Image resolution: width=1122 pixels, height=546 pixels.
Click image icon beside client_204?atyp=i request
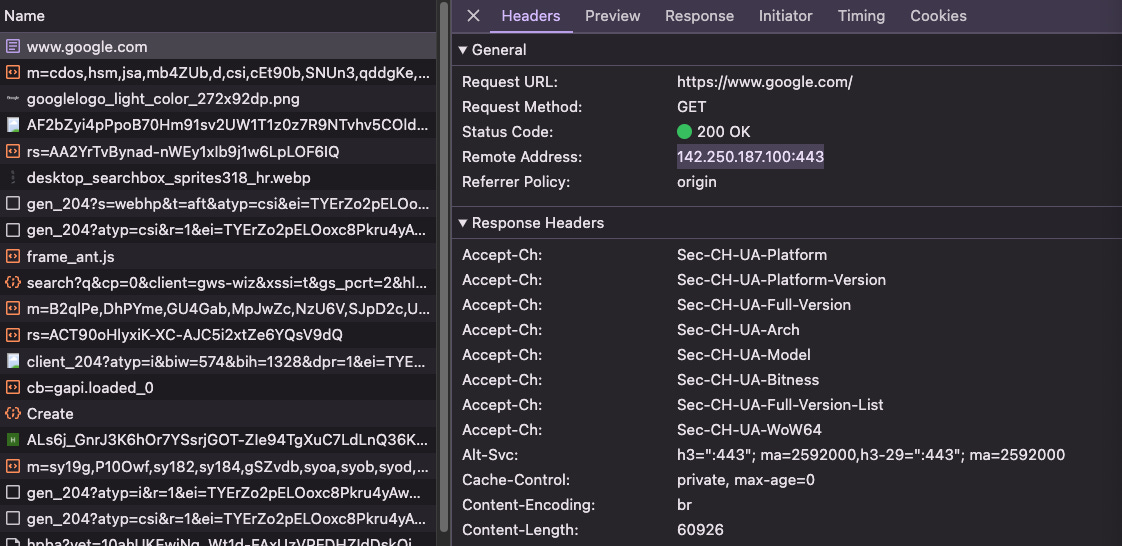click(12, 361)
